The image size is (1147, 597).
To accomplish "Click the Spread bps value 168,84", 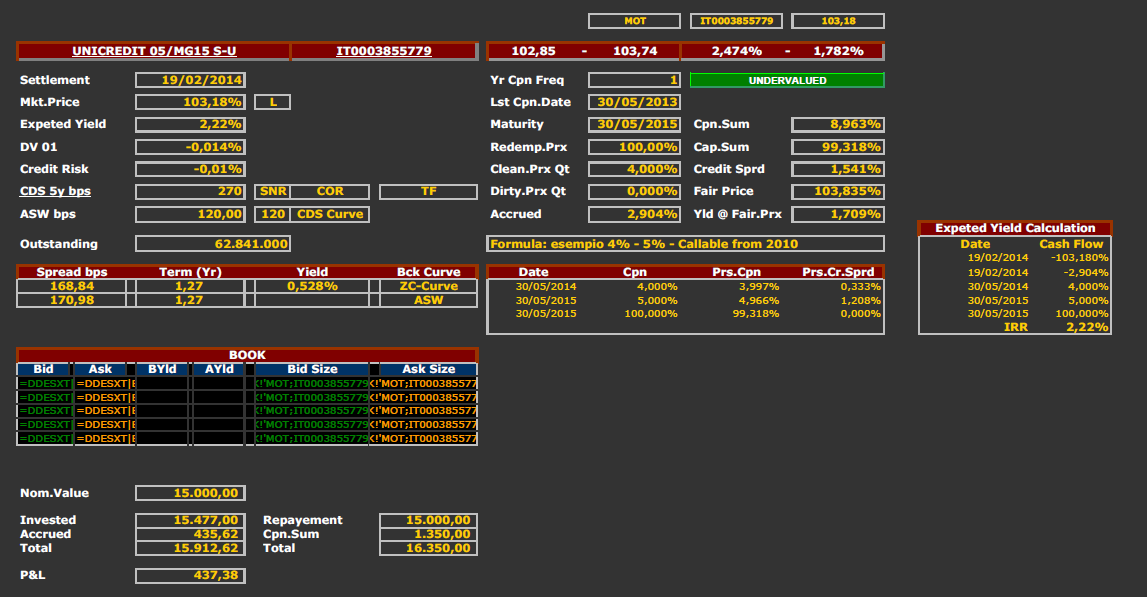I will click(72, 286).
